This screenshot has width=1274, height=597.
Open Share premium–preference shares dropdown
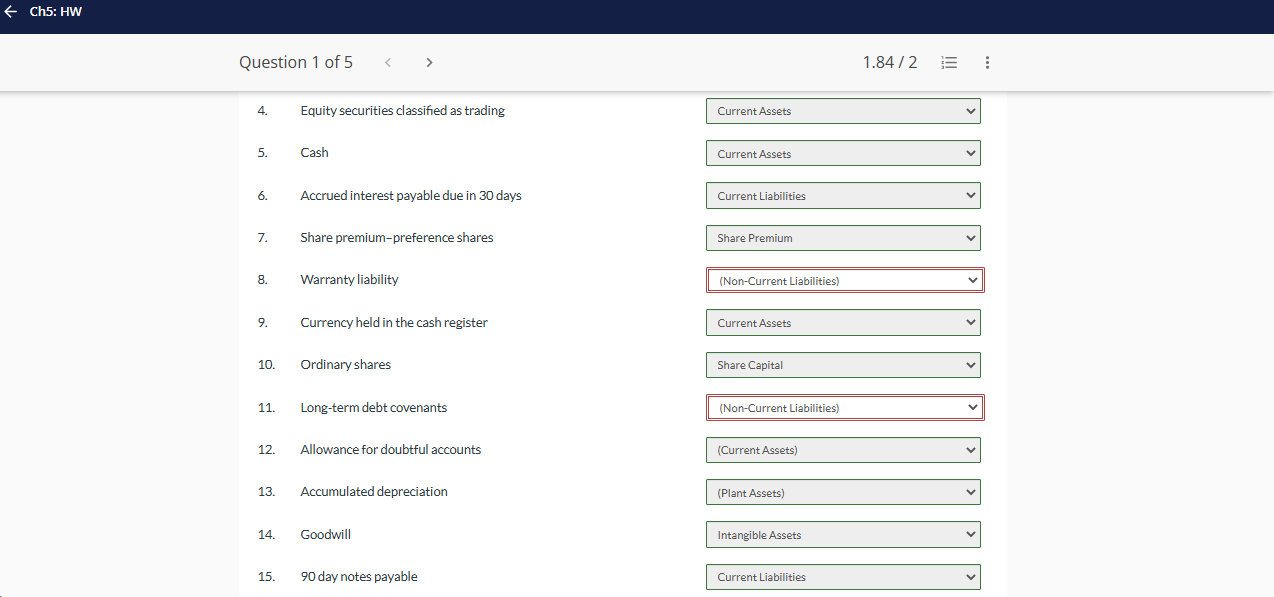(x=843, y=238)
